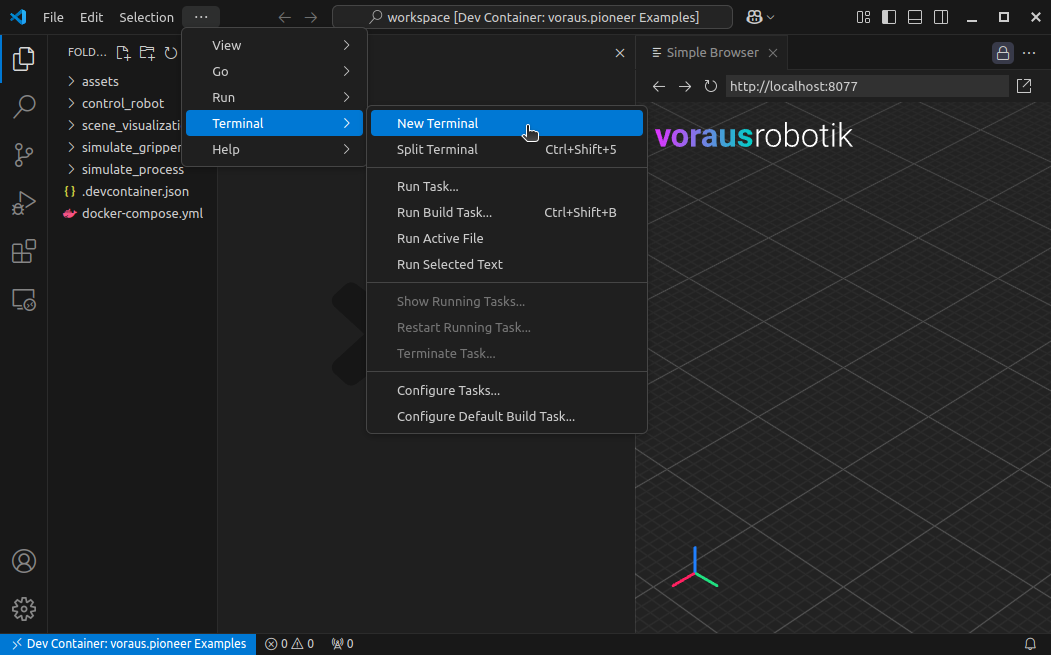Select Run Build Task...

click(x=507, y=213)
